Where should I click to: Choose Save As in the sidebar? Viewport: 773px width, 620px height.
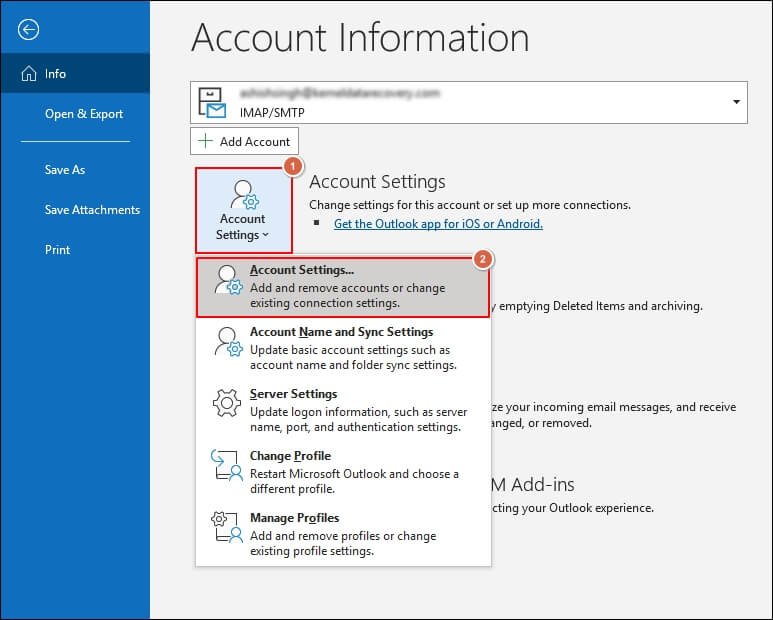75,170
